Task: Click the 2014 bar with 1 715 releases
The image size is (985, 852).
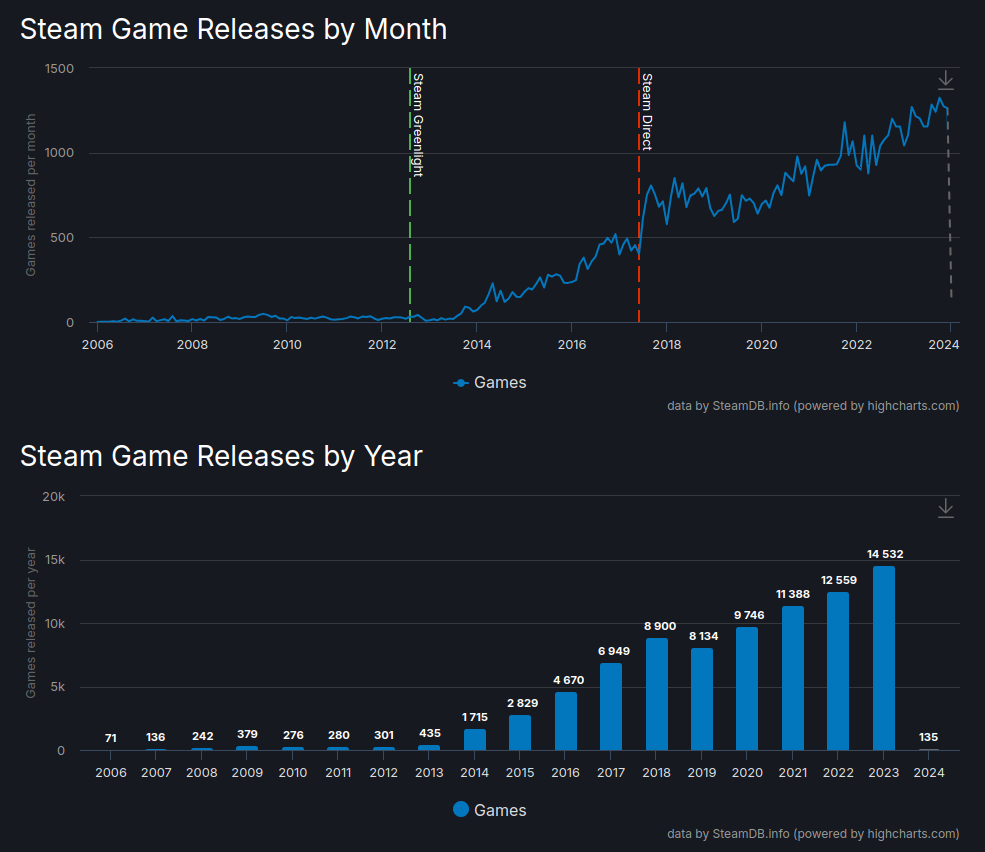Action: [475, 739]
